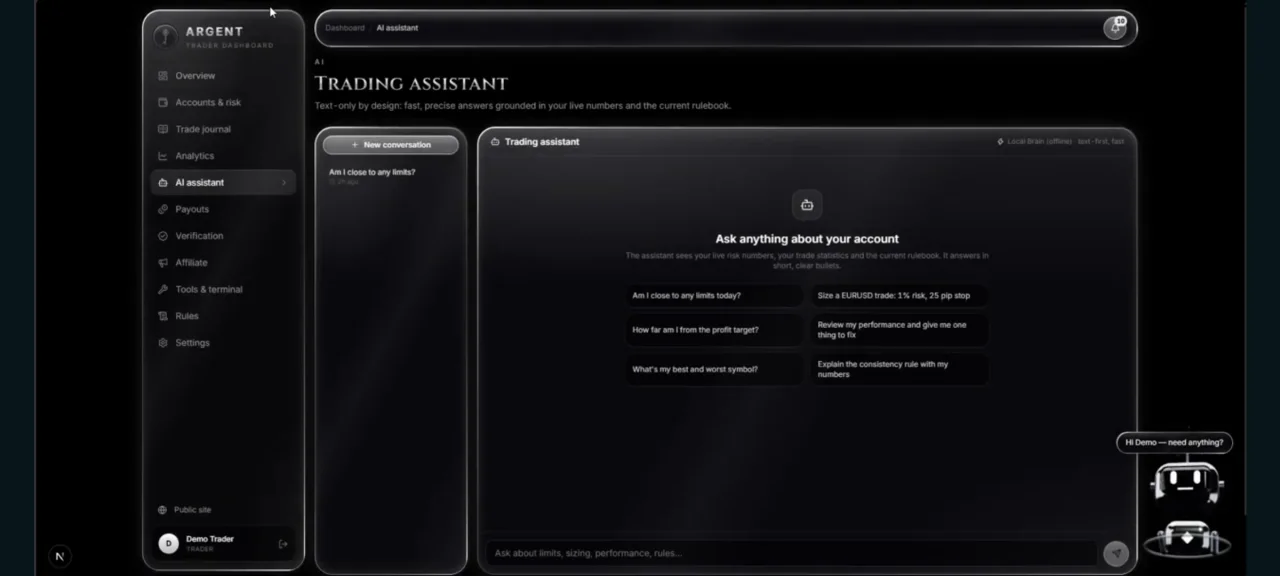This screenshot has width=1280, height=576.
Task: Open the Overview page
Action: point(223,76)
